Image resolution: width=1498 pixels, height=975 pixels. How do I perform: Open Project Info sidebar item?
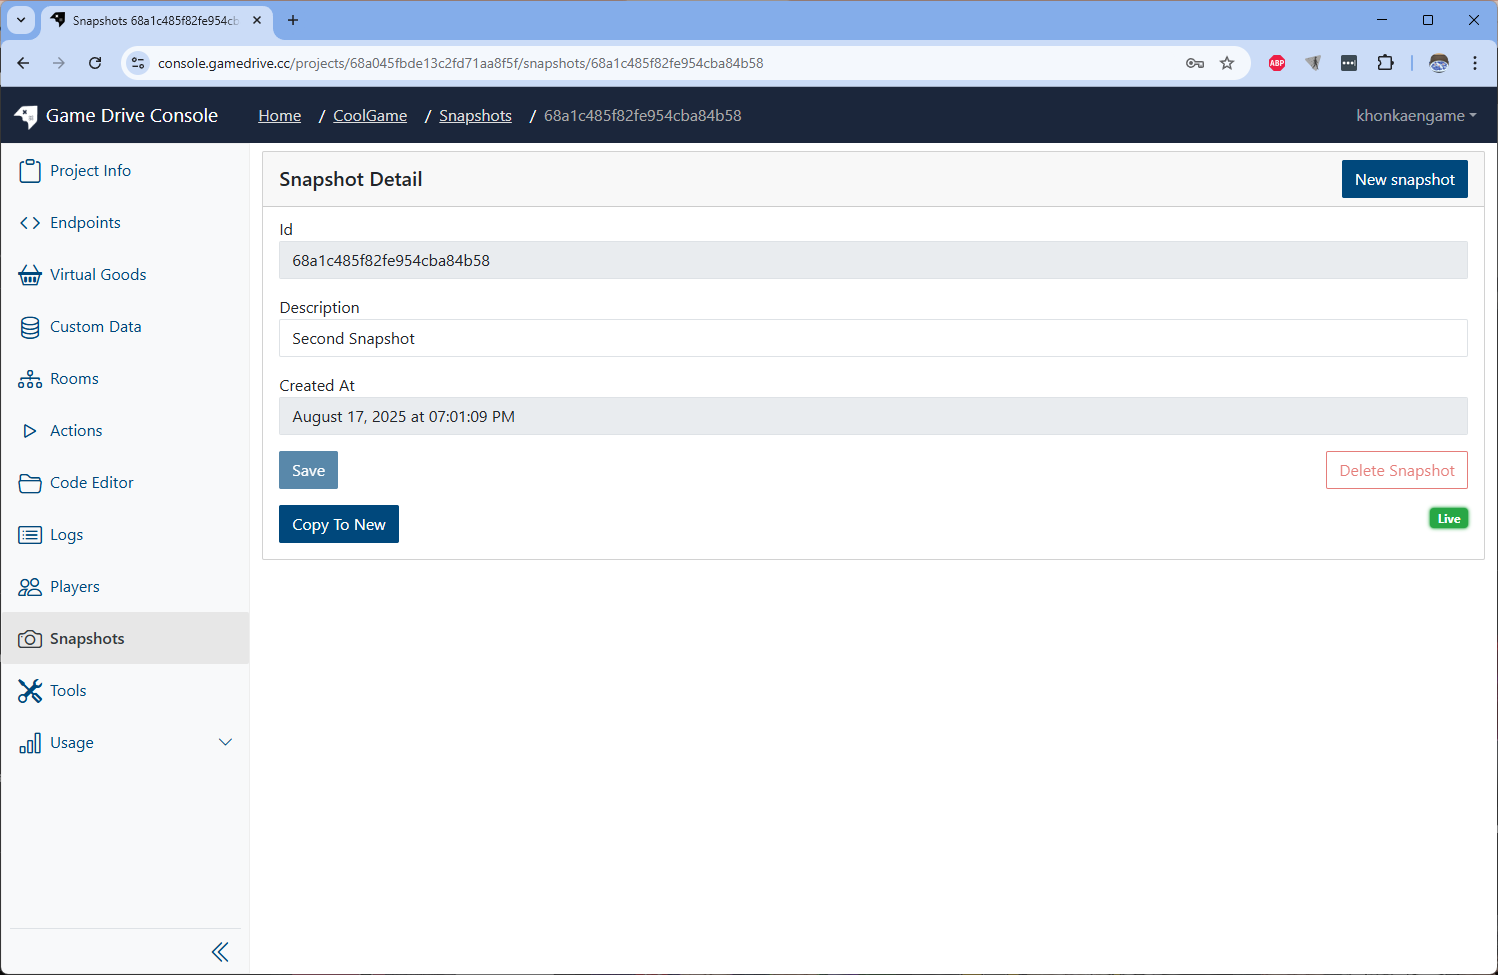click(x=90, y=171)
